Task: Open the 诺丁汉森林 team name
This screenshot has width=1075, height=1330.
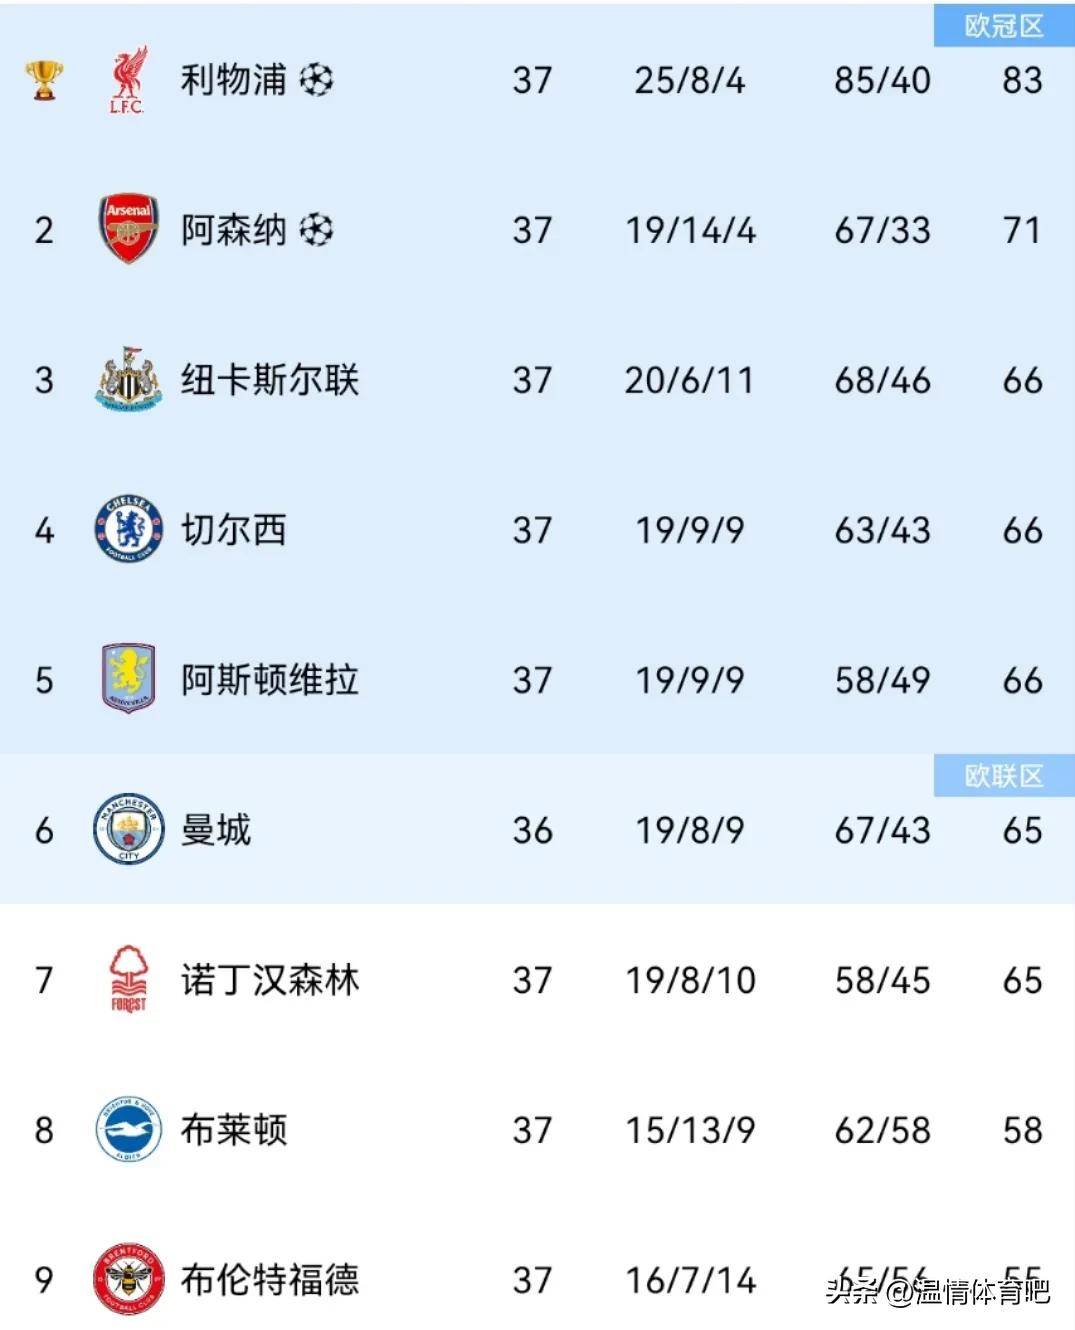Action: (269, 980)
